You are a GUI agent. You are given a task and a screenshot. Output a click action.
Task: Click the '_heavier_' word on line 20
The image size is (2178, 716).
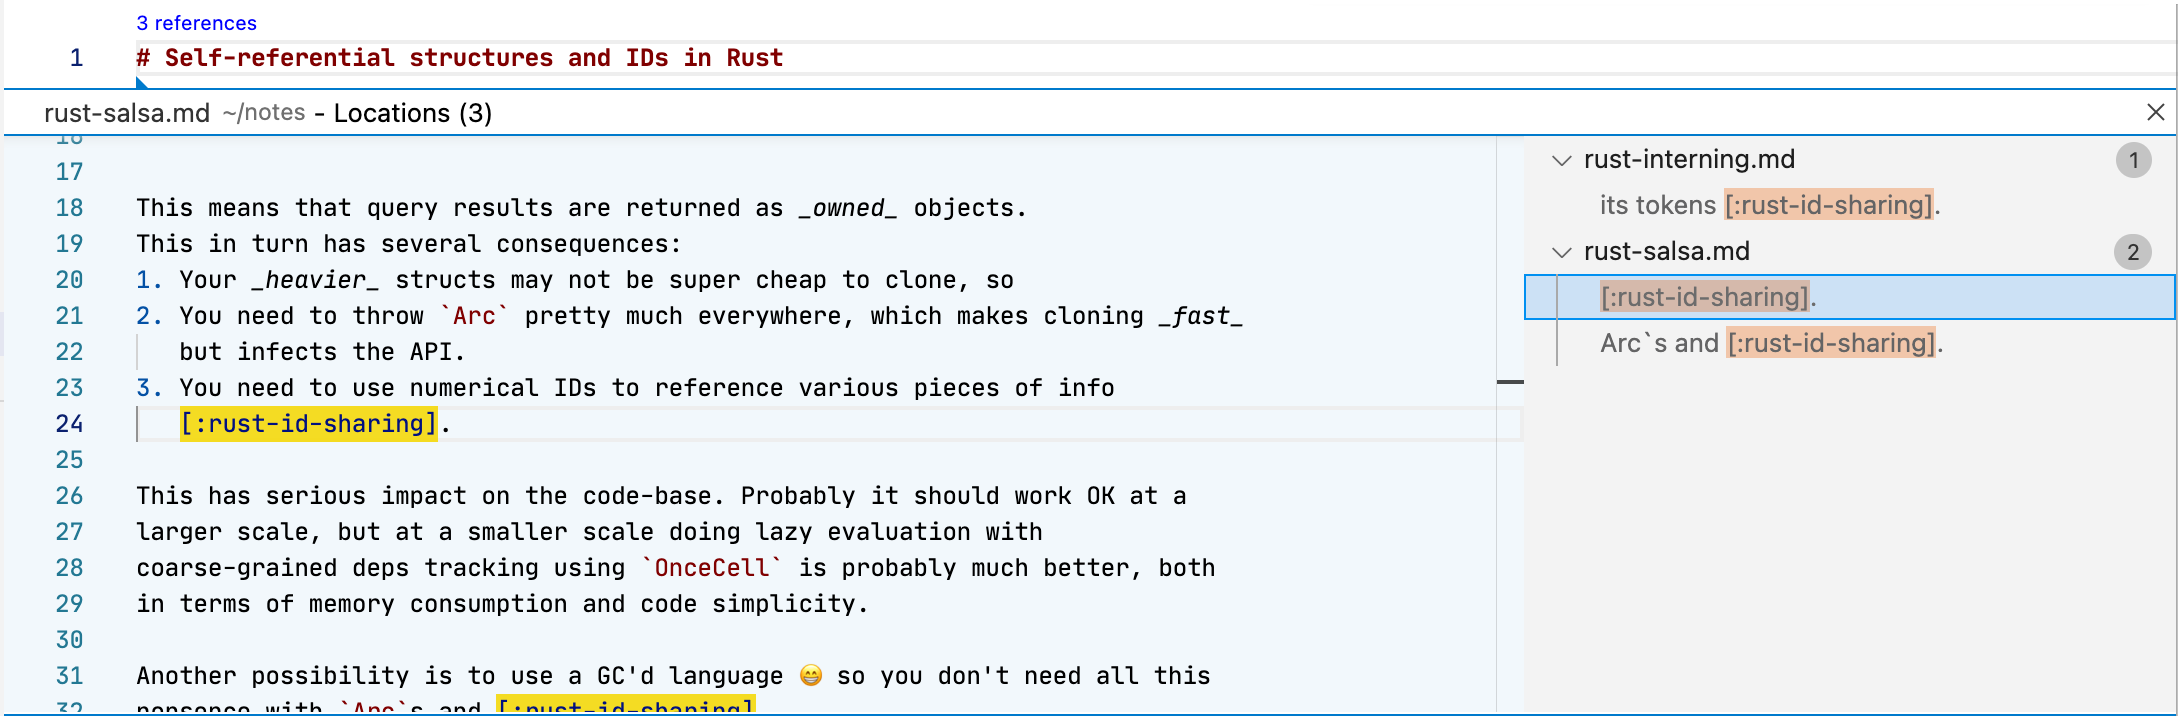[x=316, y=280]
